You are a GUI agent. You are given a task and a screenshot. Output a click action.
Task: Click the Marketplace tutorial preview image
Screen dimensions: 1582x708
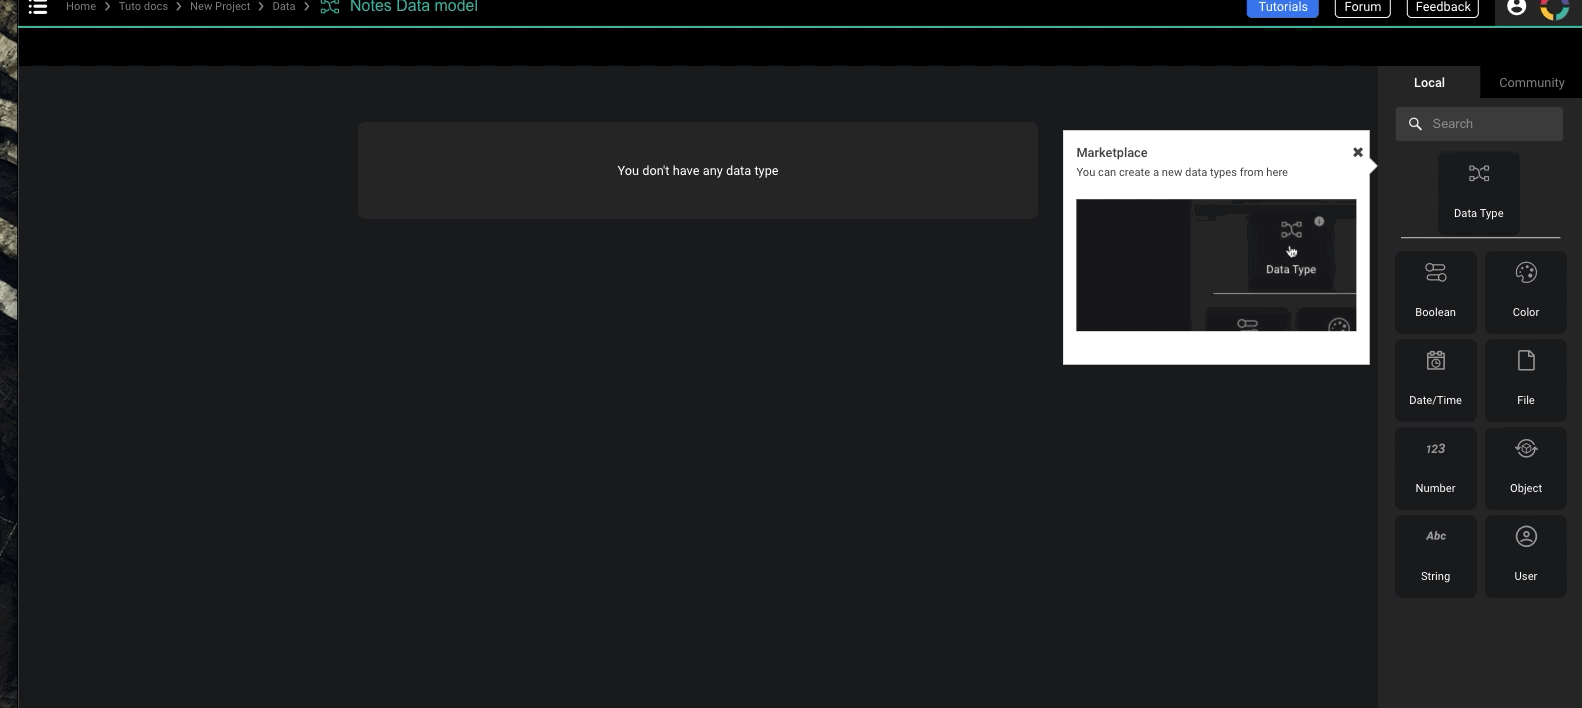1215,265
